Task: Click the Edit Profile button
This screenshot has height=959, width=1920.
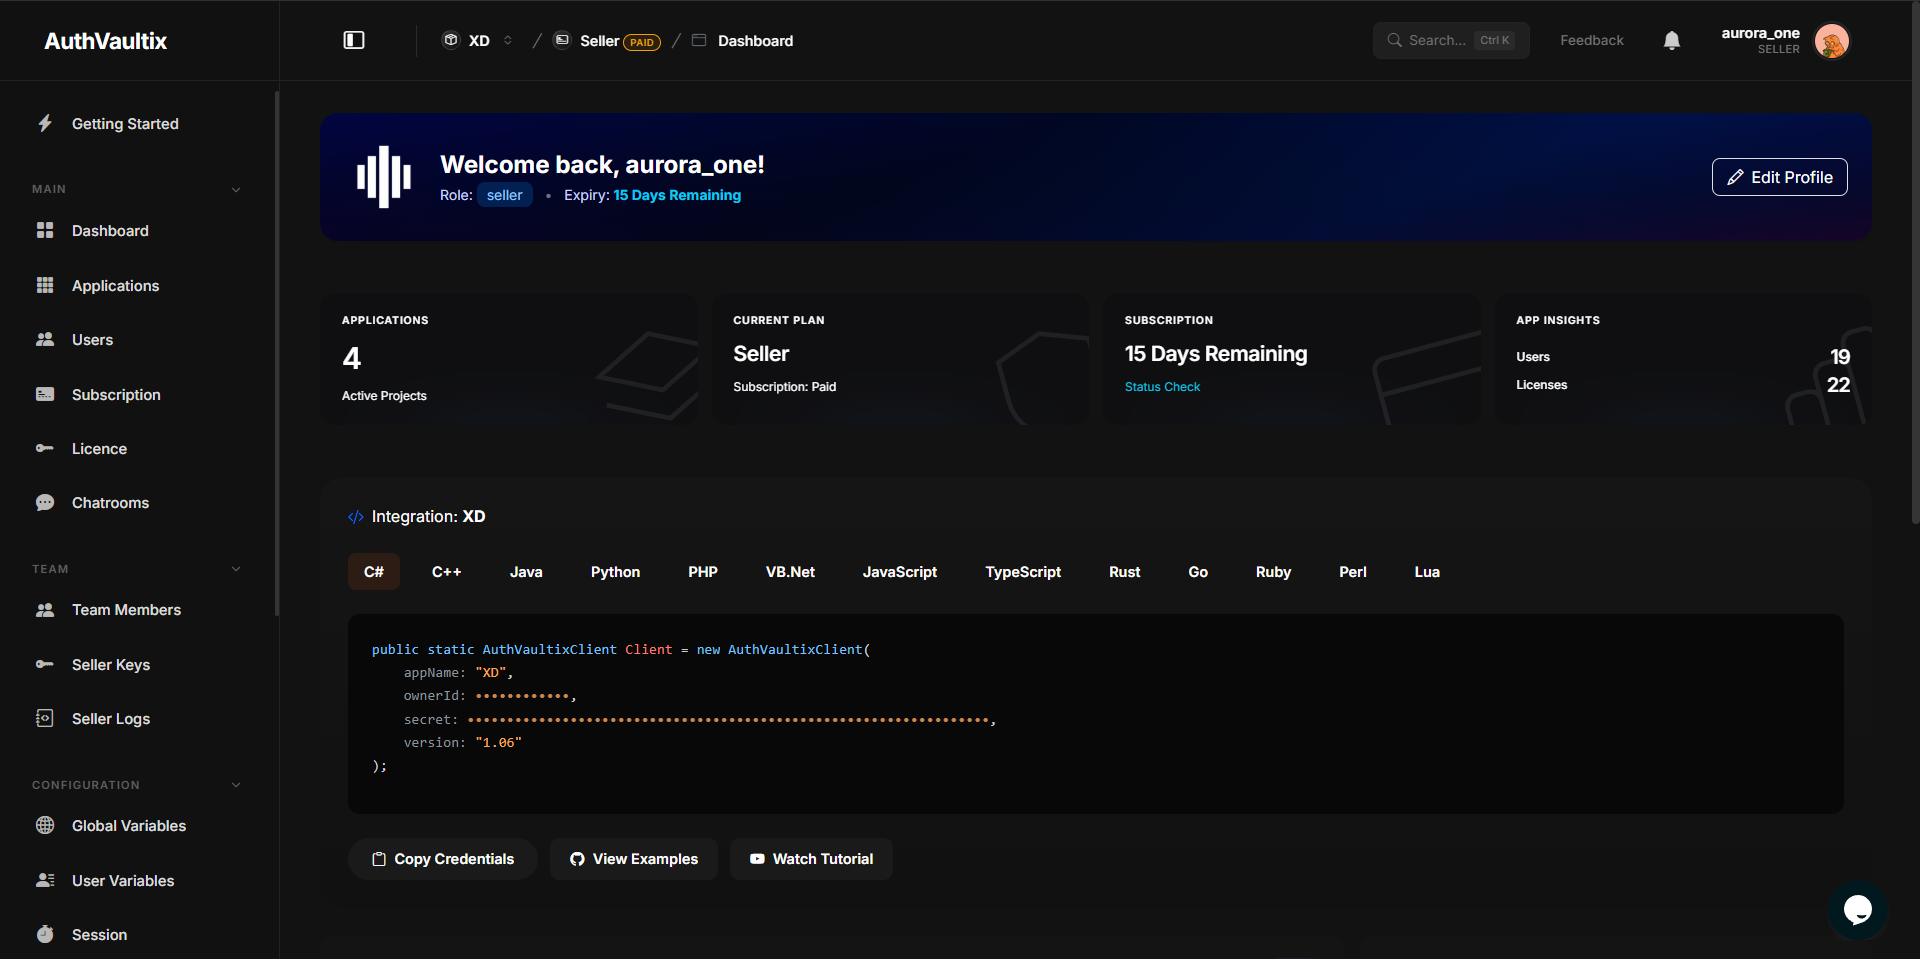Action: [1779, 177]
